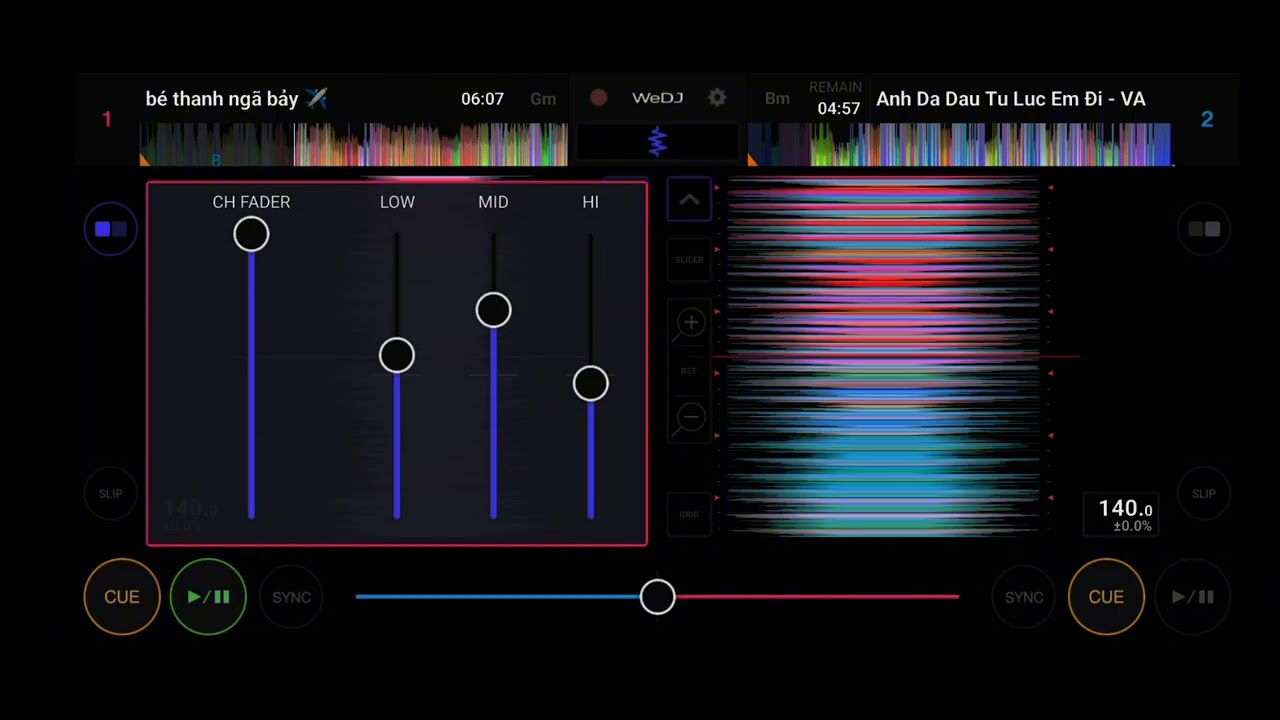Toggle deck 1 layout switch icon
1280x720 pixels.
tap(110, 229)
